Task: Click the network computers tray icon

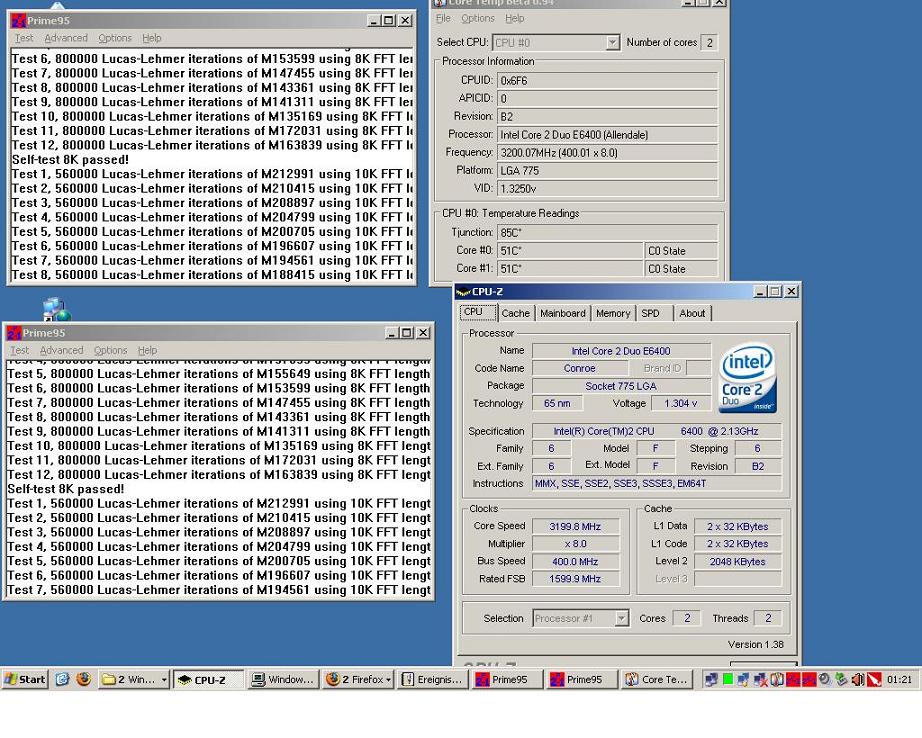Action: 711,679
